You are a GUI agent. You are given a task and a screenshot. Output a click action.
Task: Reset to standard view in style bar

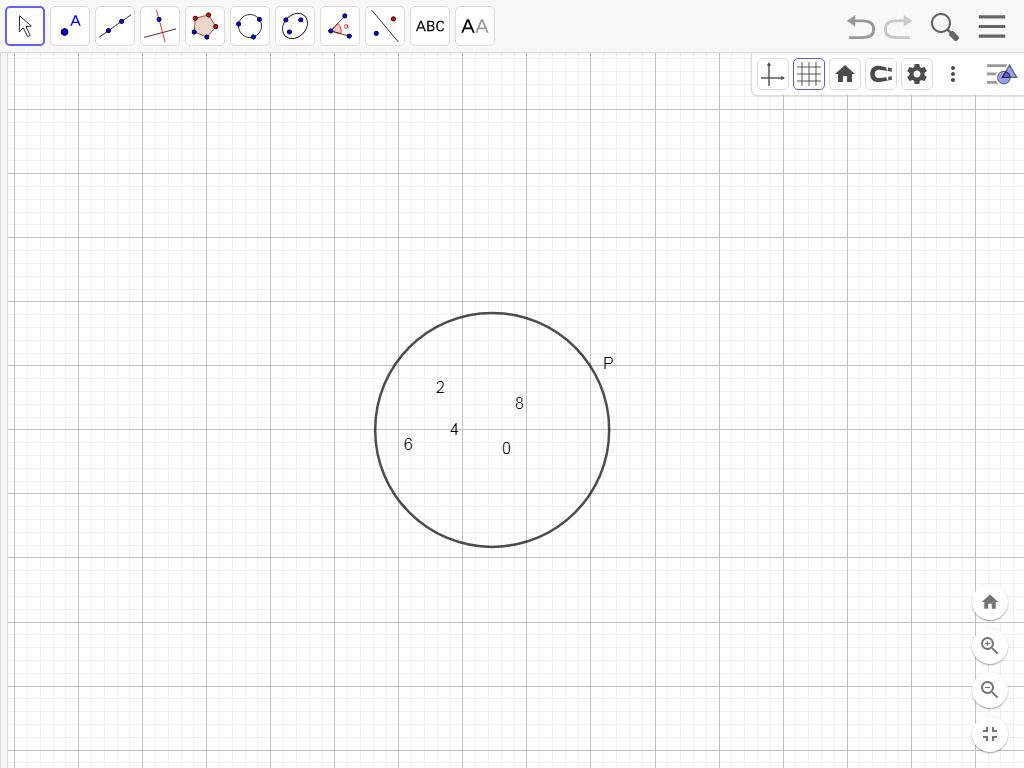tap(844, 74)
